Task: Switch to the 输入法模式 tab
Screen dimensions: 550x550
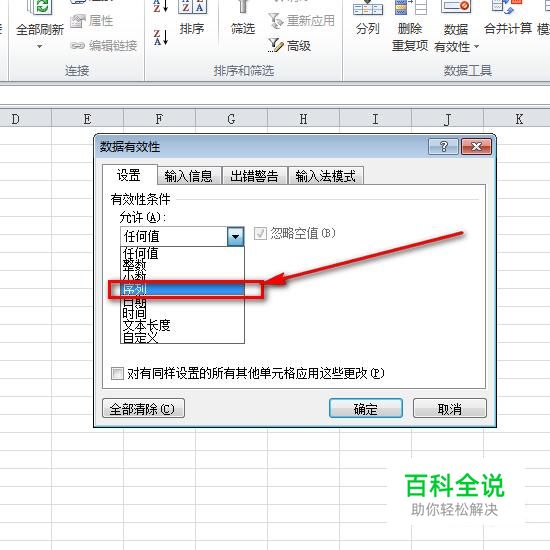Action: (326, 176)
